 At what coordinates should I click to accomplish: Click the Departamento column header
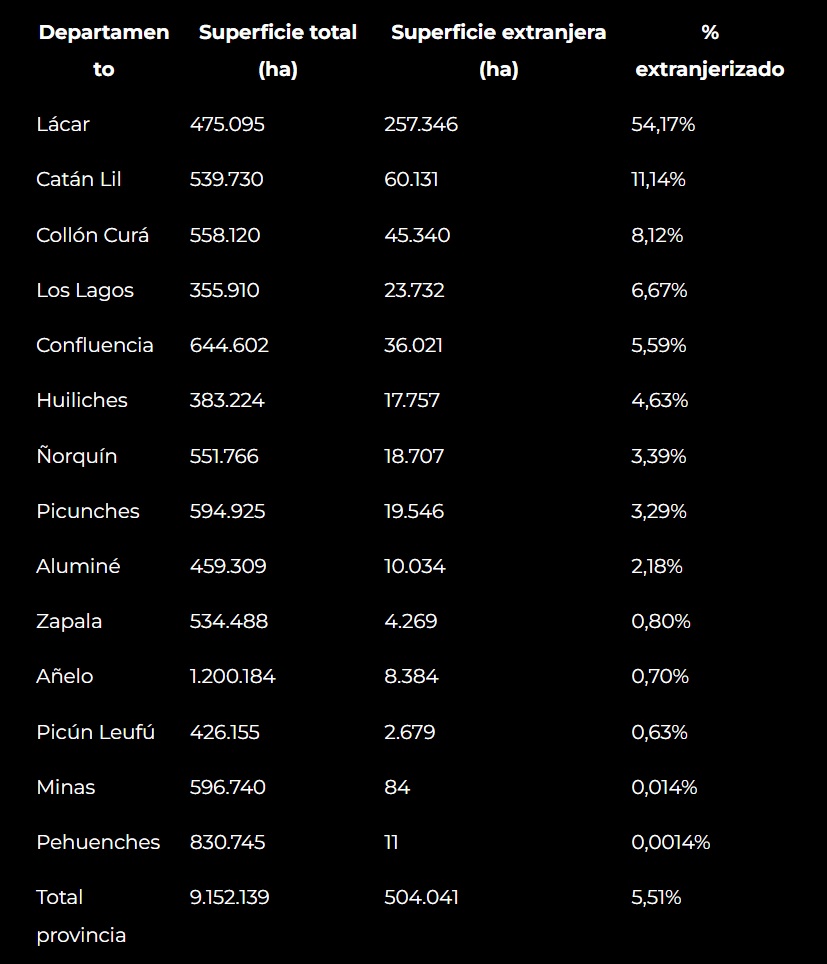103,50
